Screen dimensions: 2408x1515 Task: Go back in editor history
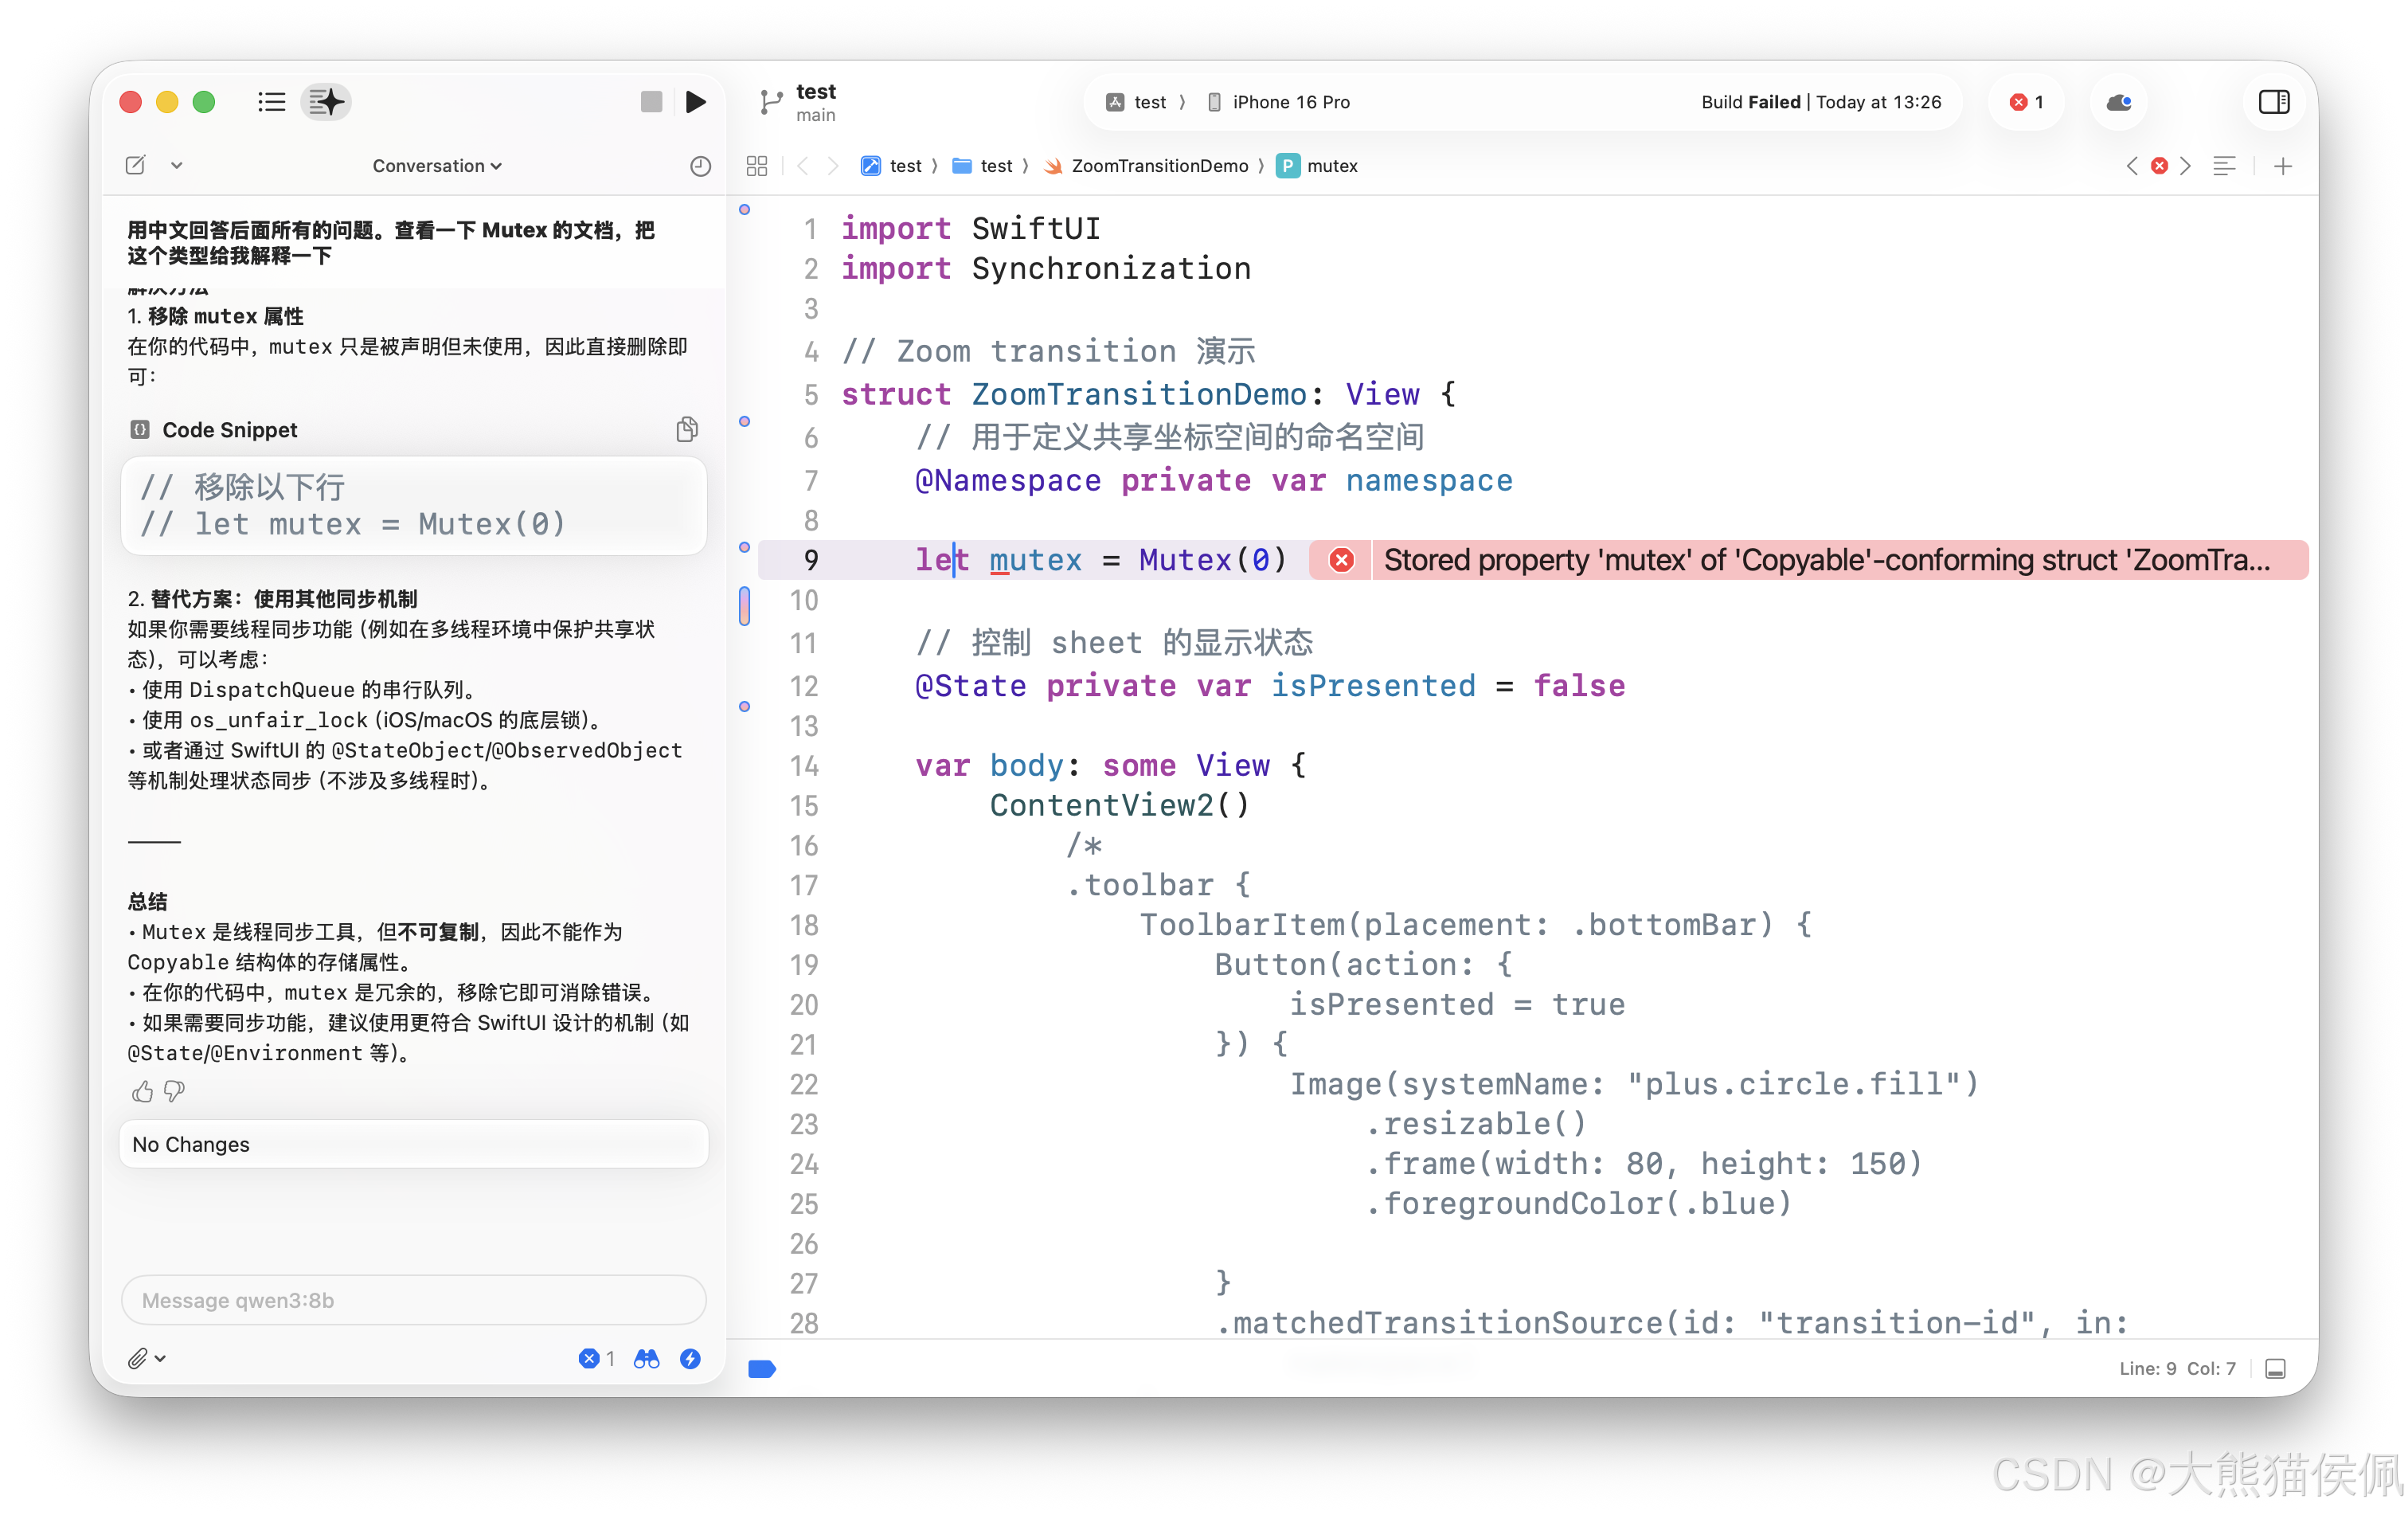coord(803,166)
